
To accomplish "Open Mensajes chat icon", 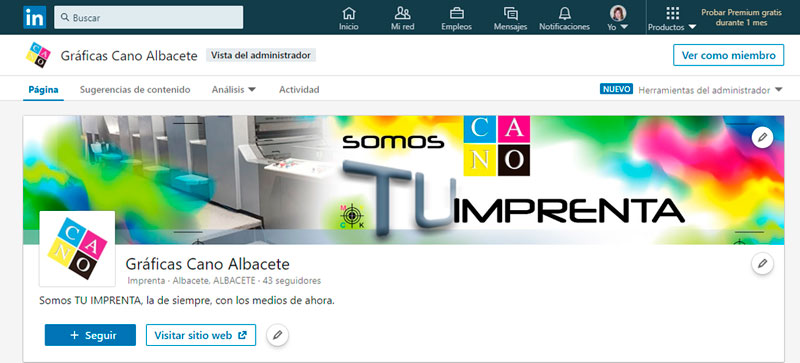I will (510, 13).
